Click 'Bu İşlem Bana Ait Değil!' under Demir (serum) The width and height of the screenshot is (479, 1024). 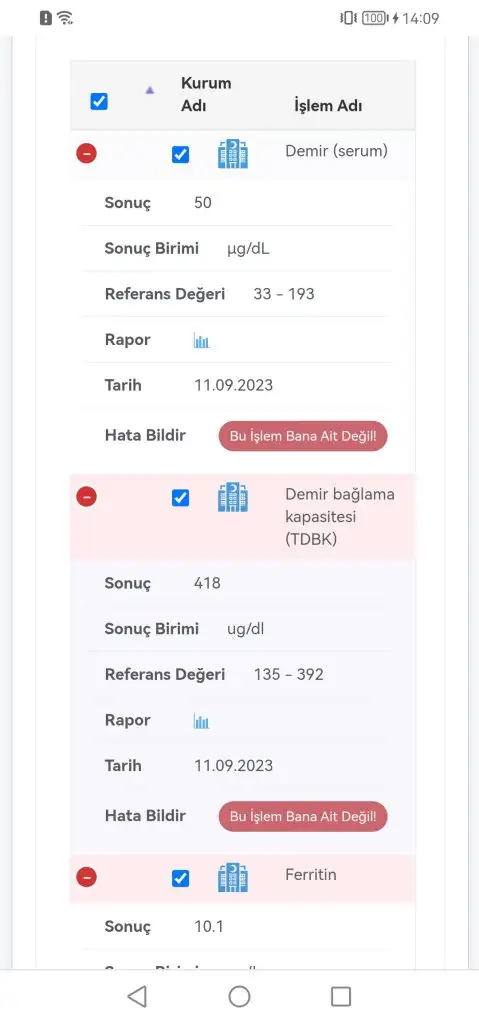point(303,436)
